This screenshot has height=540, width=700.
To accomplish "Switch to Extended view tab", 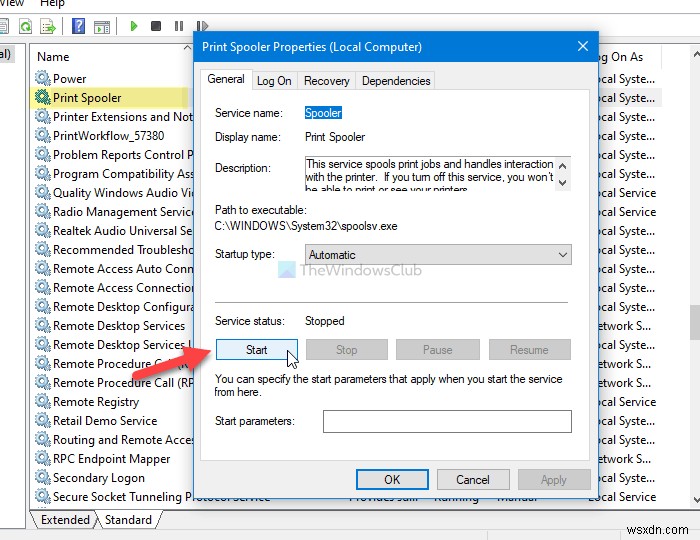I will [x=65, y=520].
